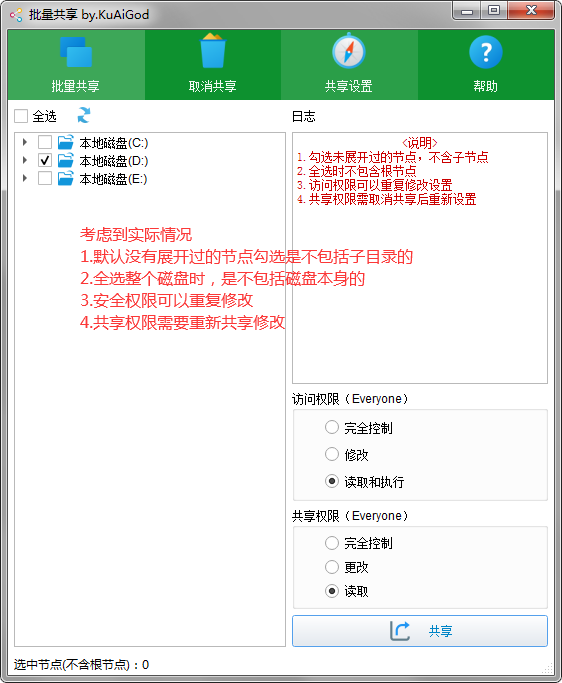
Task: Switch to the 取消共享 tab
Action: [x=213, y=65]
